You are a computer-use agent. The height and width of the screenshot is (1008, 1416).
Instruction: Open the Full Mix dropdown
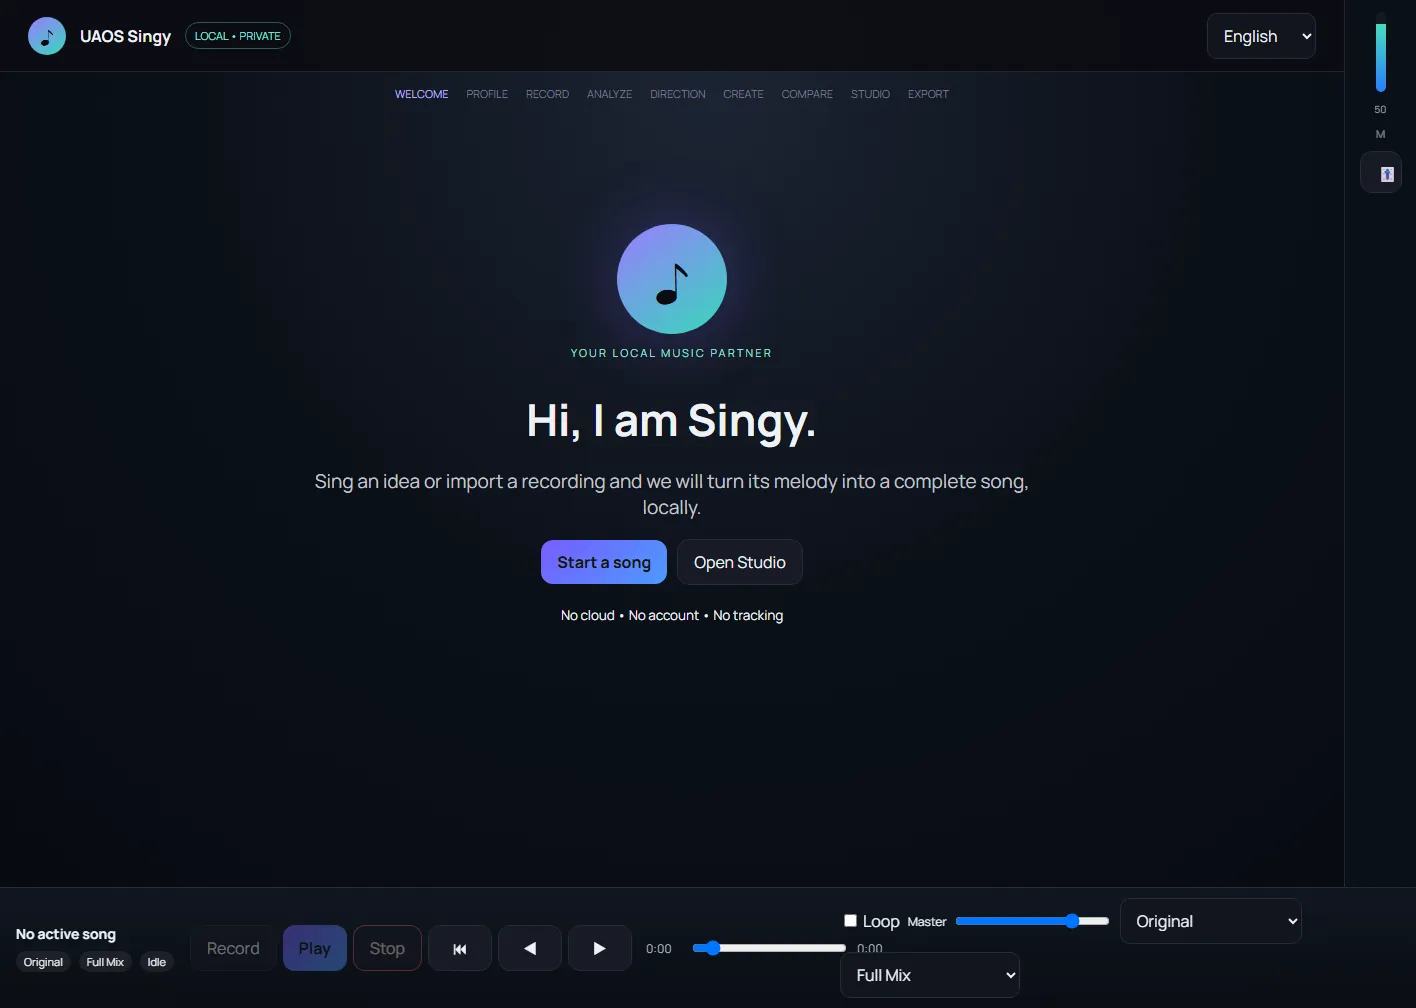pos(930,975)
